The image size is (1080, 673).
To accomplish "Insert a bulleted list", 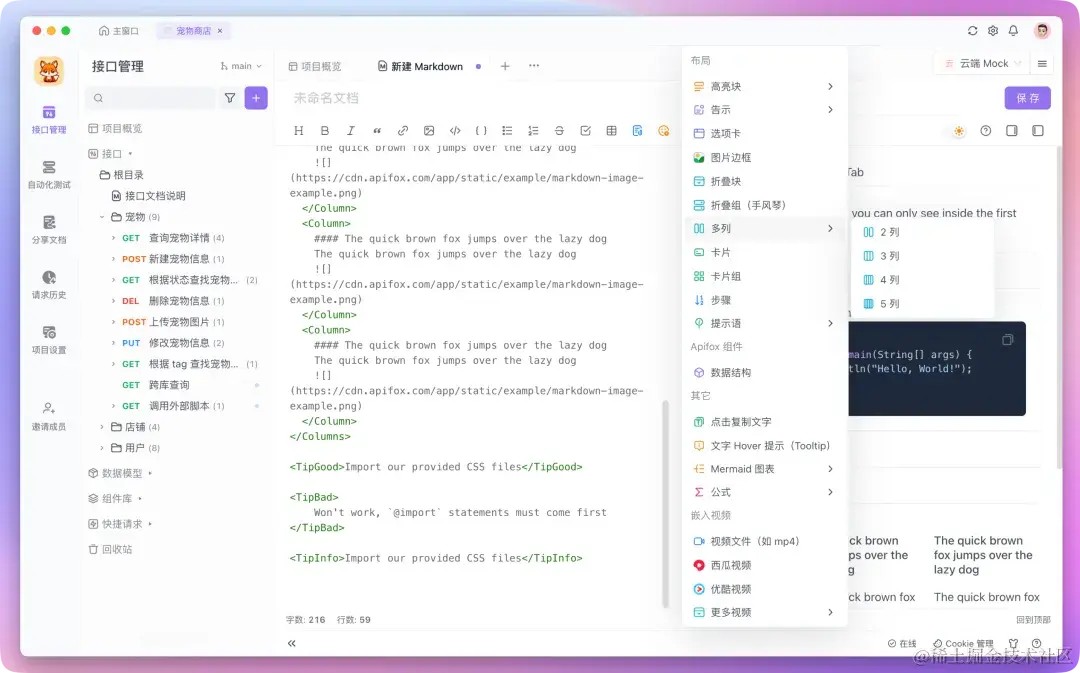I will coord(507,131).
